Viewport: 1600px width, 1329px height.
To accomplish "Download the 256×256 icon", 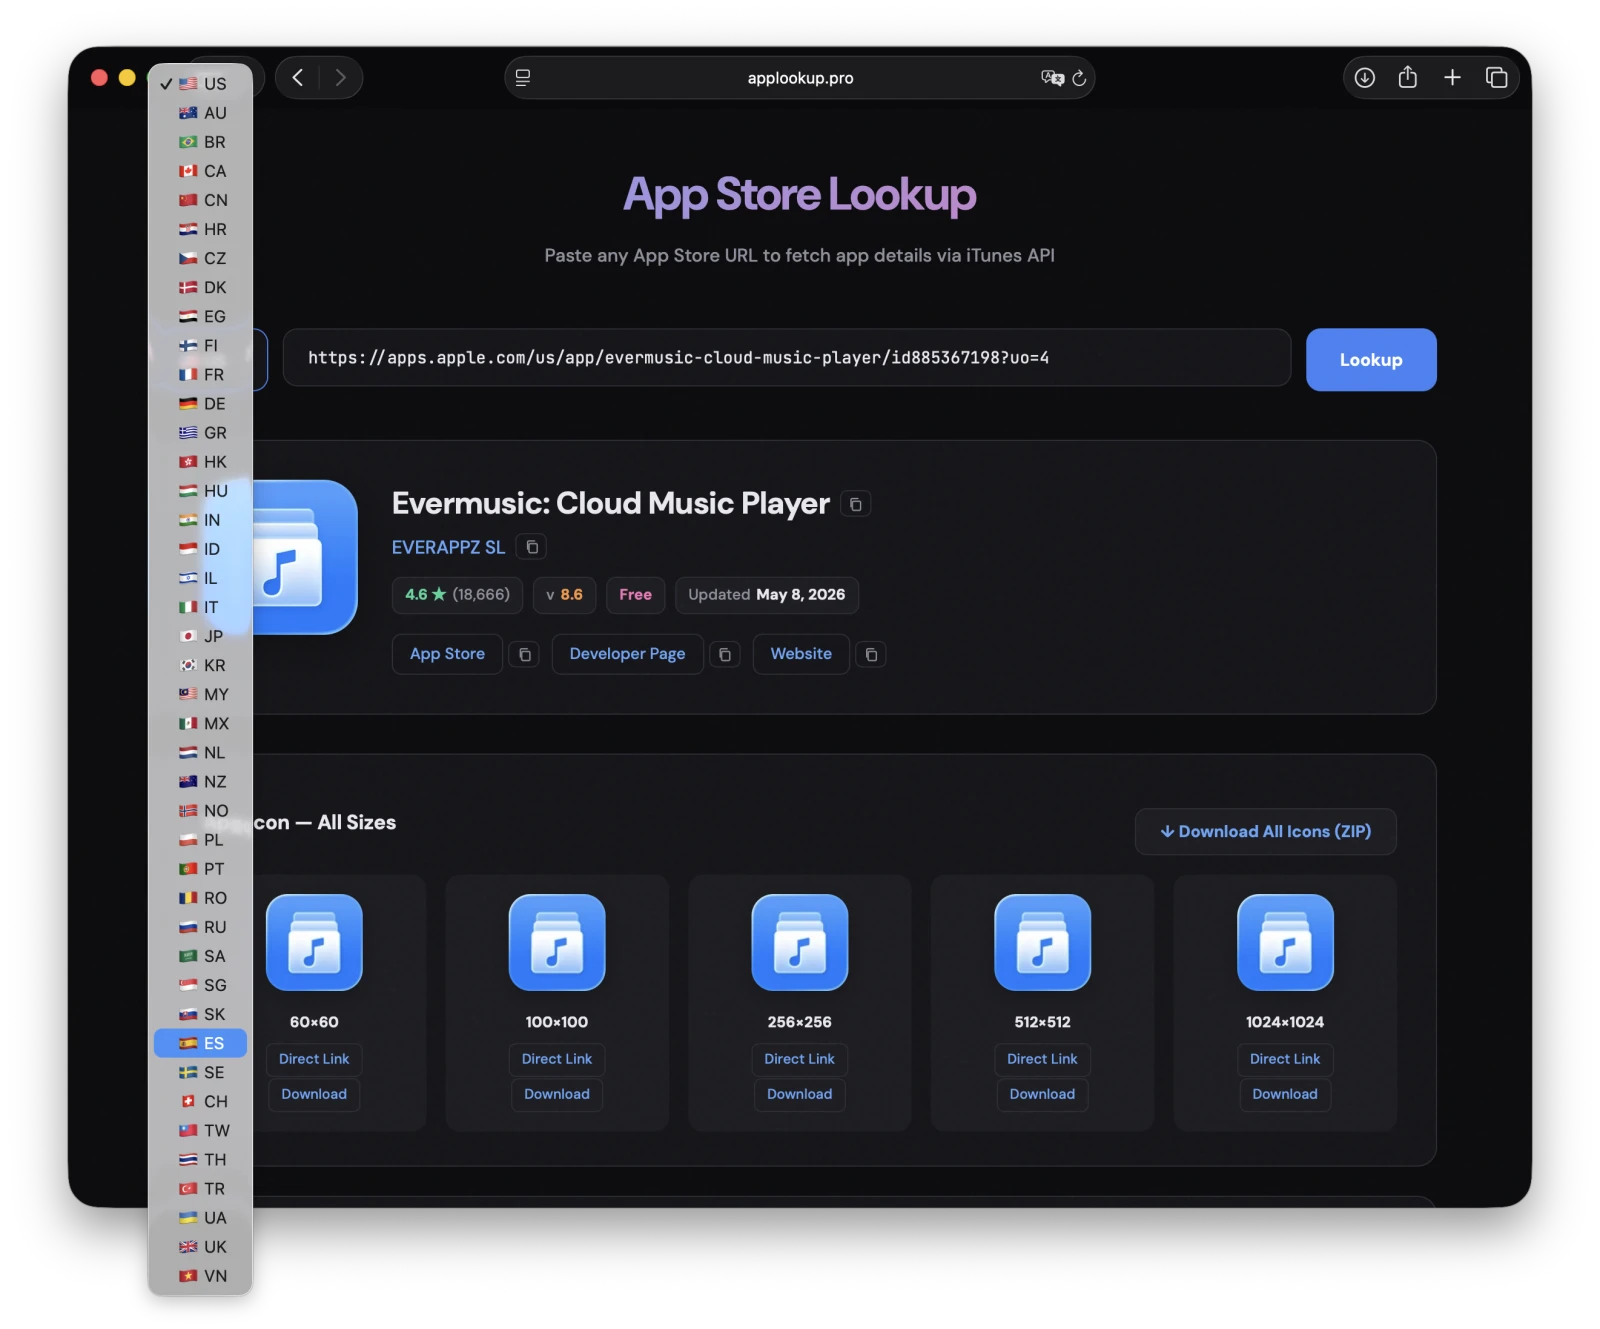I will [x=800, y=1094].
